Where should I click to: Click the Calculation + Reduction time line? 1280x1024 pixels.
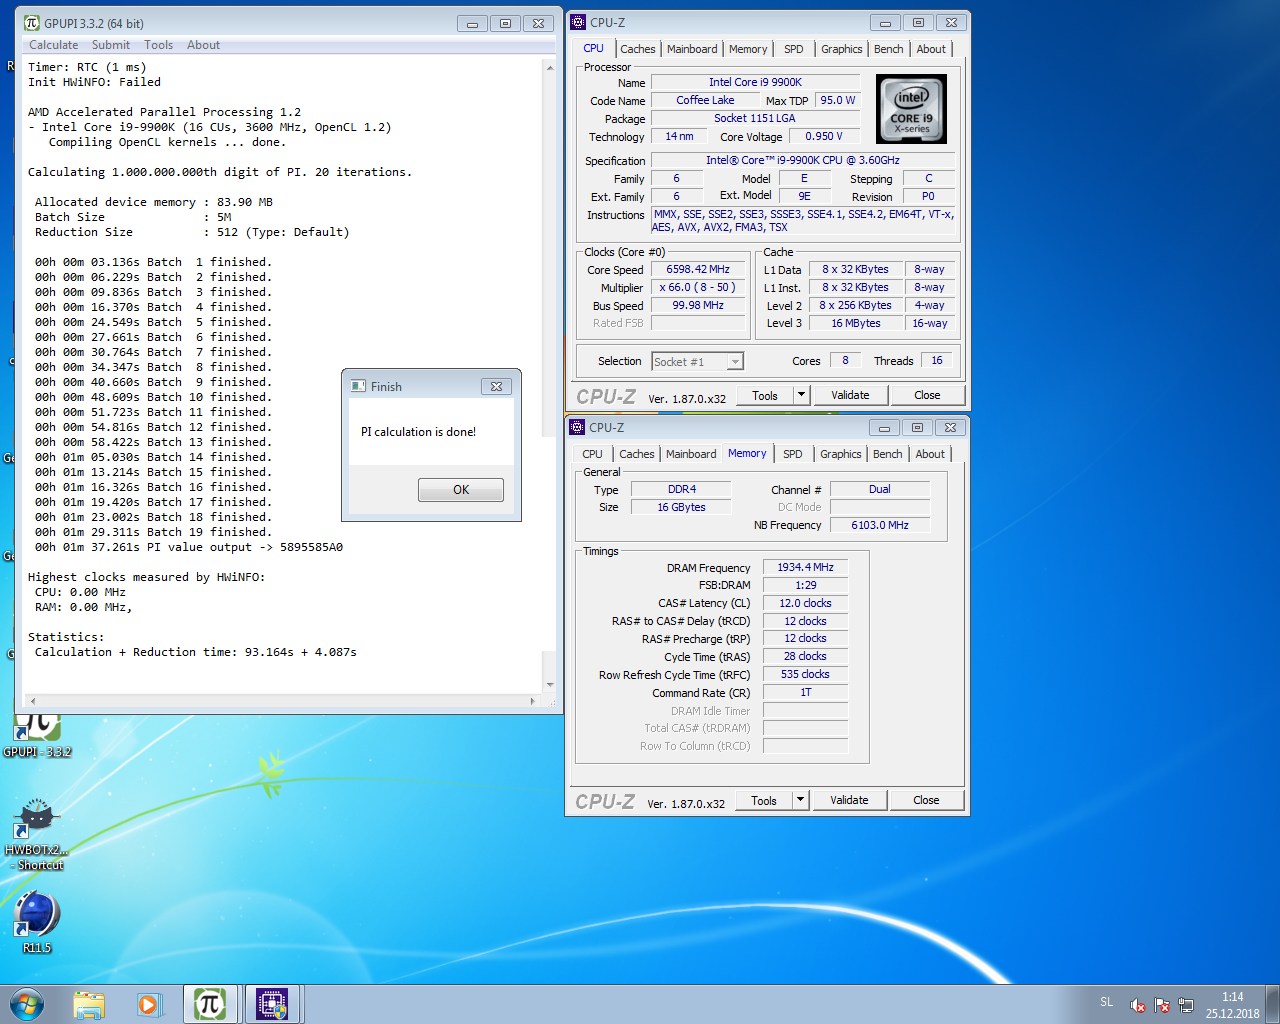196,652
